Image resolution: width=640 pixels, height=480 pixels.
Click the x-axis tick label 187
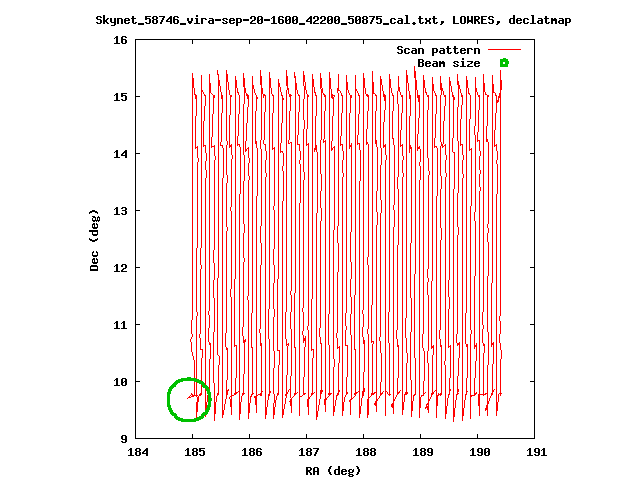point(309,452)
